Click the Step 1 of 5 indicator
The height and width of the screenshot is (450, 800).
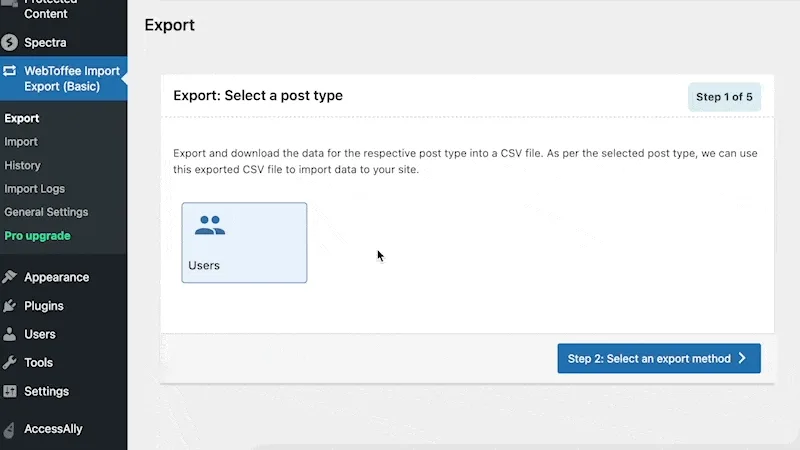tap(724, 97)
